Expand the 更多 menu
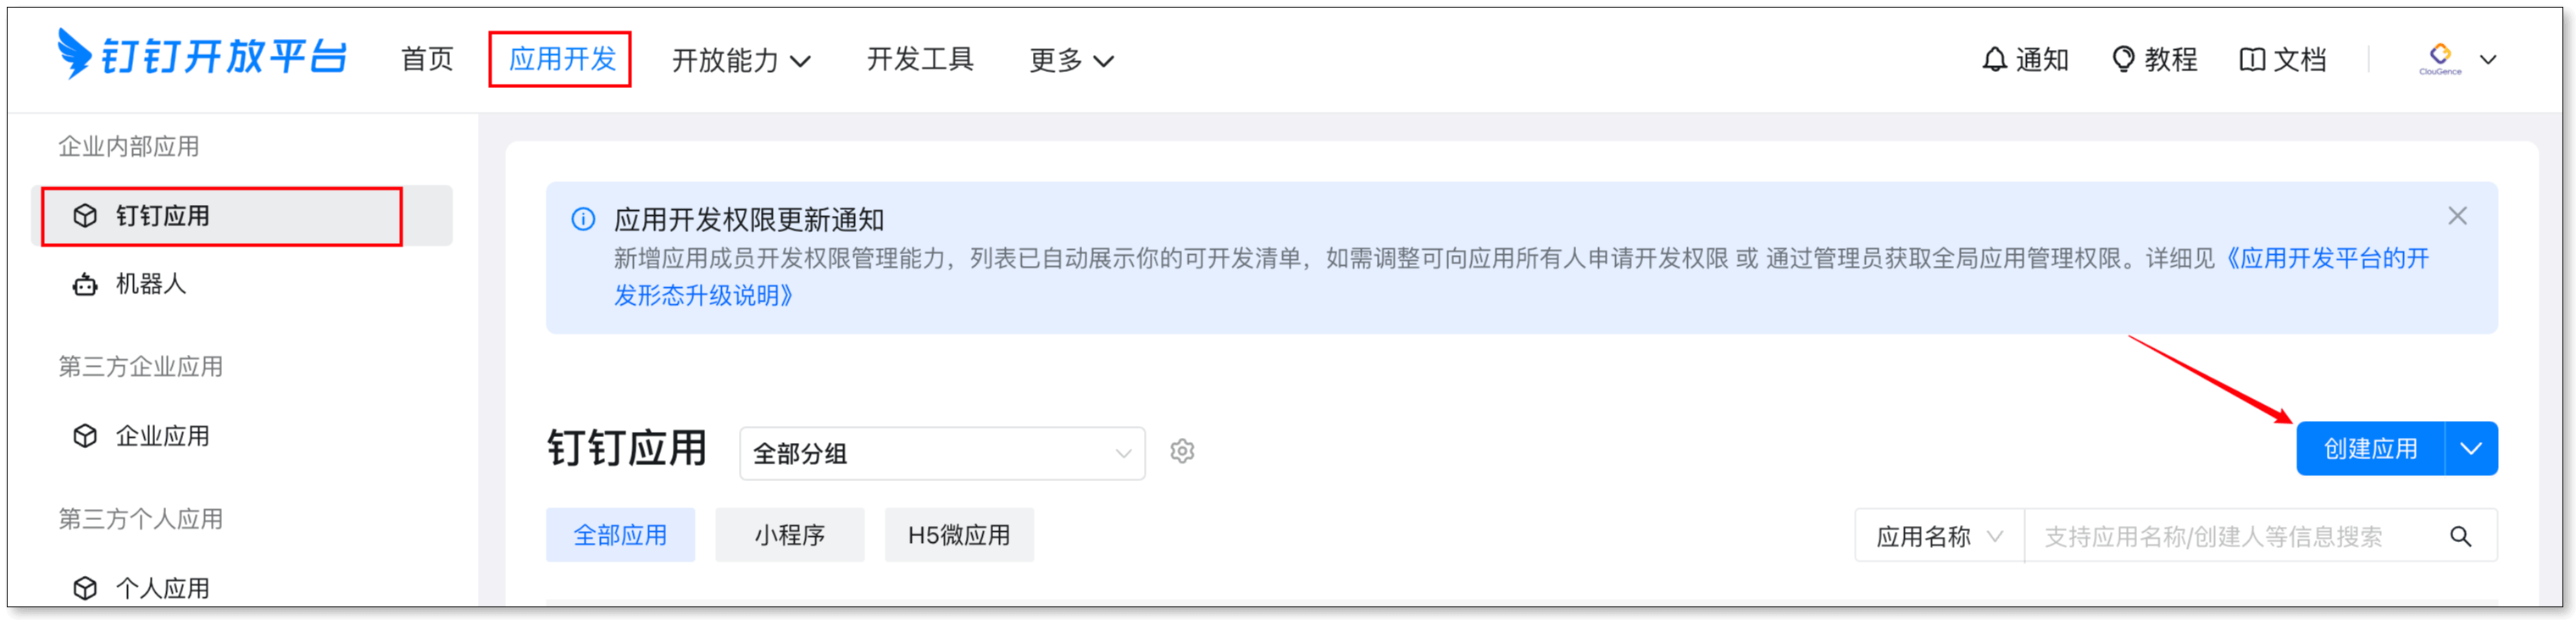Image resolution: width=2576 pixels, height=620 pixels. 1071,61
